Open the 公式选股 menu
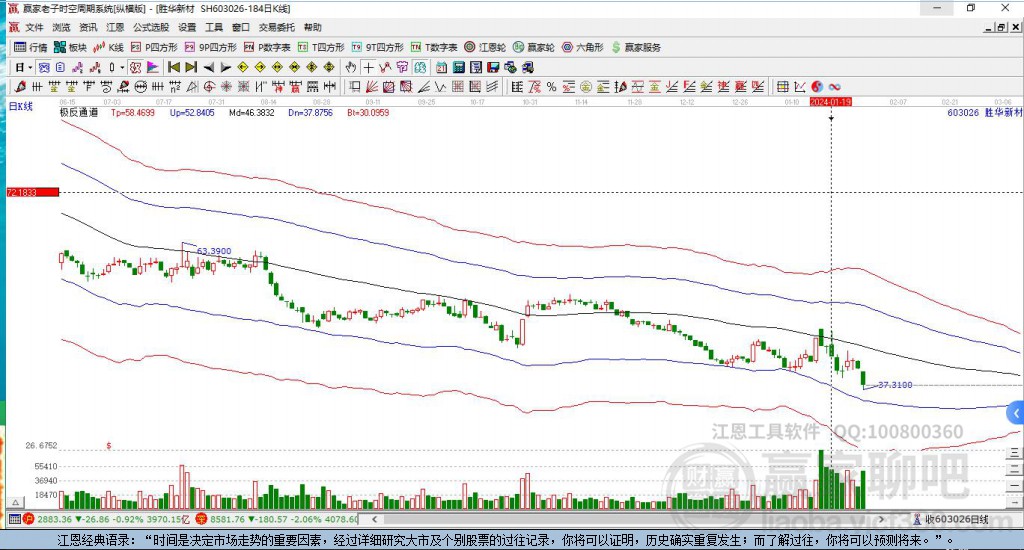The image size is (1024, 550). click(x=151, y=27)
